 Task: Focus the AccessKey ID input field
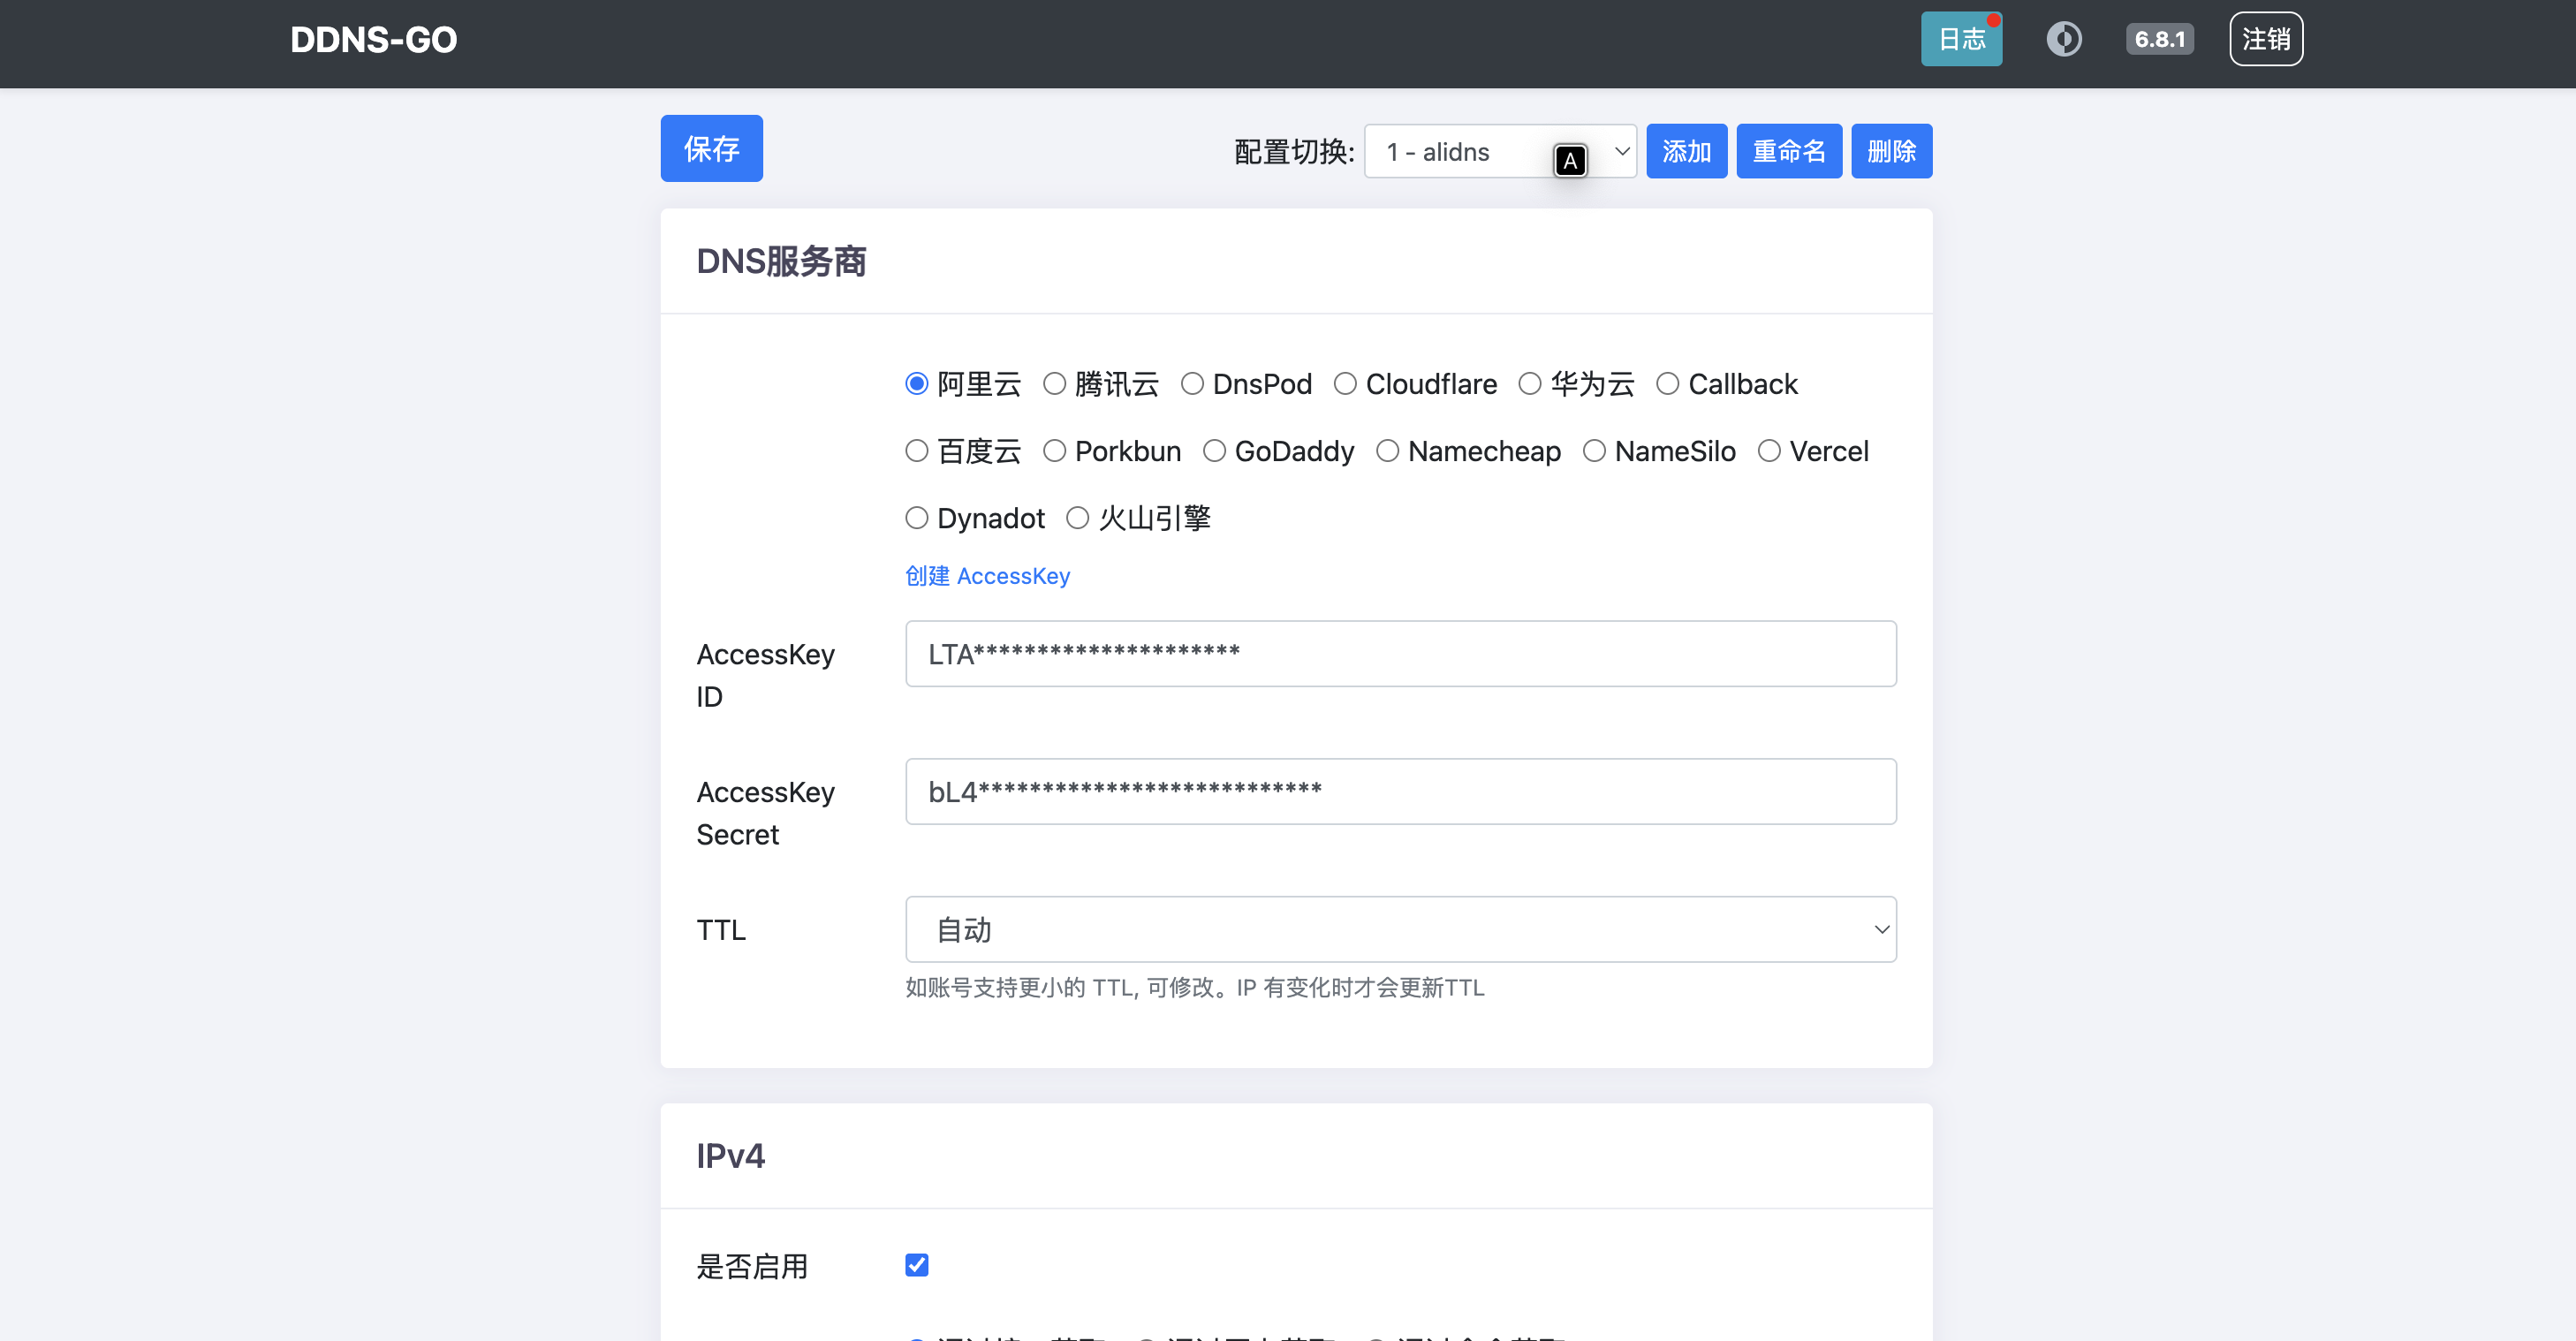click(x=1400, y=653)
